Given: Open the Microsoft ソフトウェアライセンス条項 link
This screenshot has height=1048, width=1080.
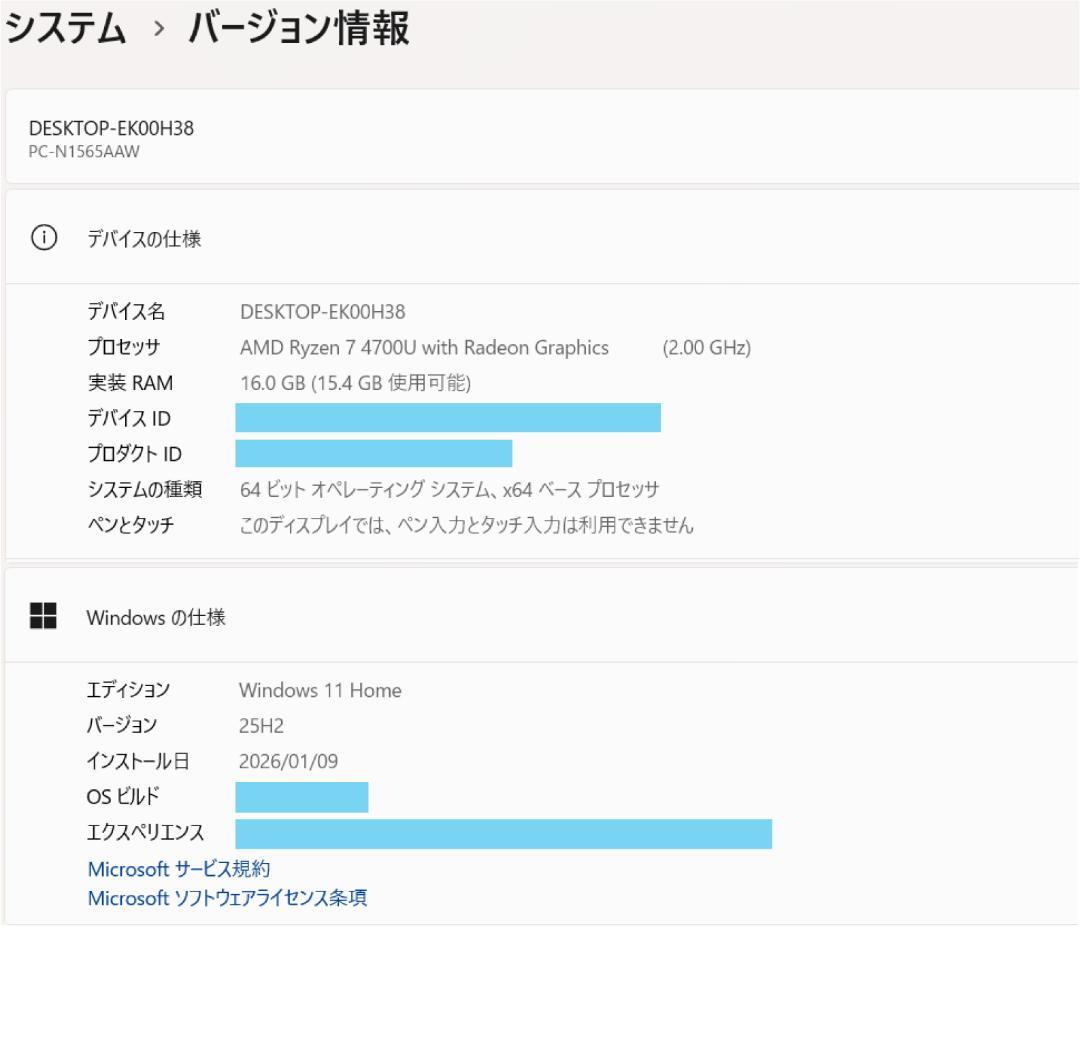Looking at the screenshot, I should pos(227,897).
